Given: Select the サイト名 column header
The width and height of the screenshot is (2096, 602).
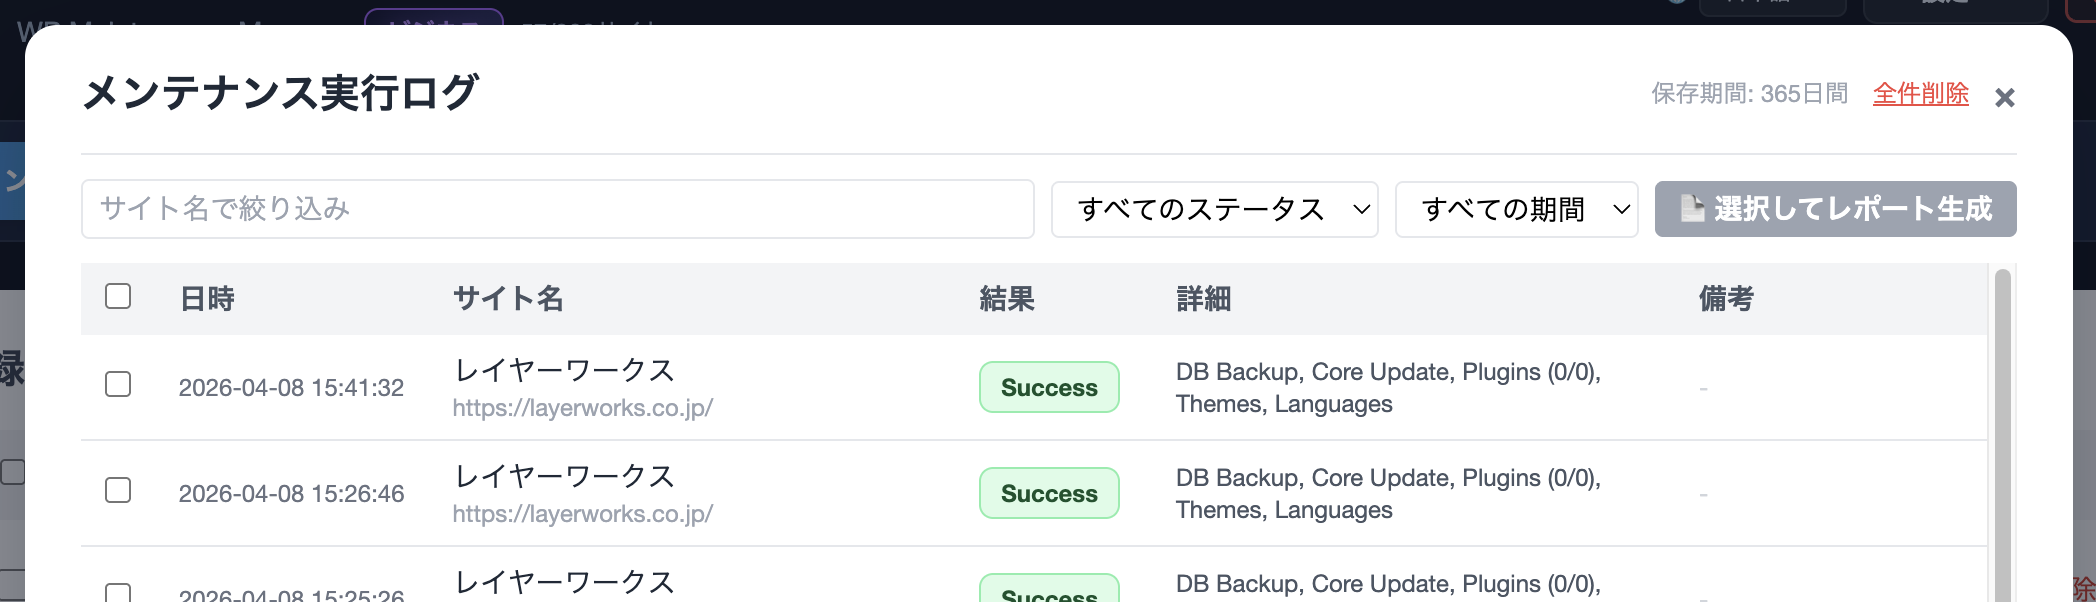Looking at the screenshot, I should point(508,299).
